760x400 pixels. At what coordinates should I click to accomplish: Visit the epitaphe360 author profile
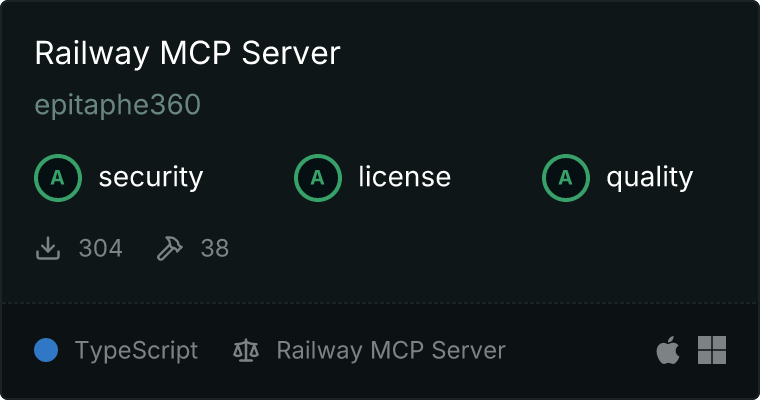(118, 105)
